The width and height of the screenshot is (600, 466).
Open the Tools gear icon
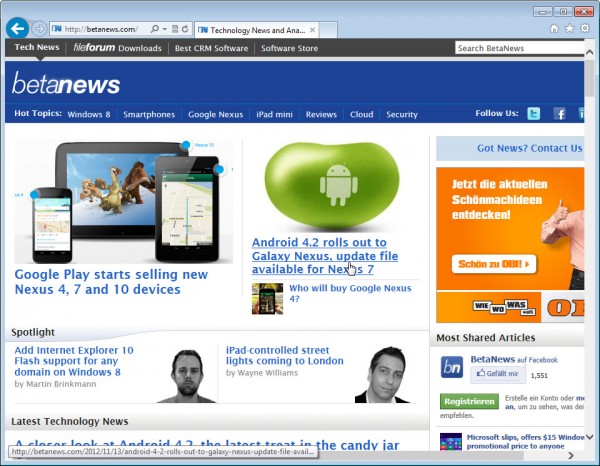(585, 28)
